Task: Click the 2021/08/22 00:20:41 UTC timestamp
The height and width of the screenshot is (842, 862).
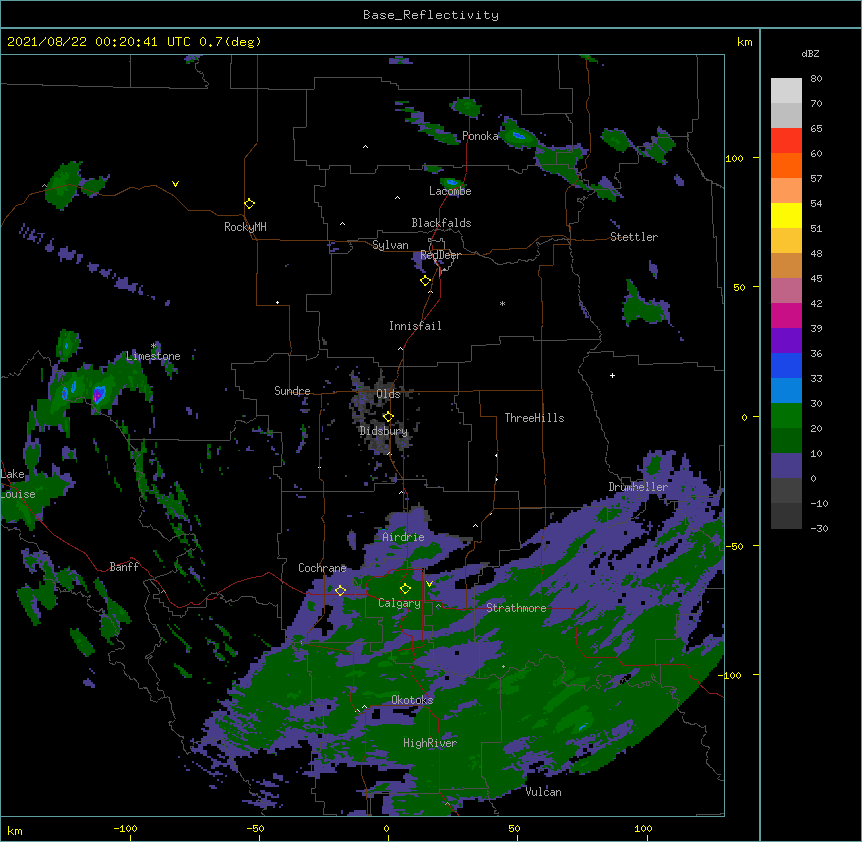Action: pos(98,42)
